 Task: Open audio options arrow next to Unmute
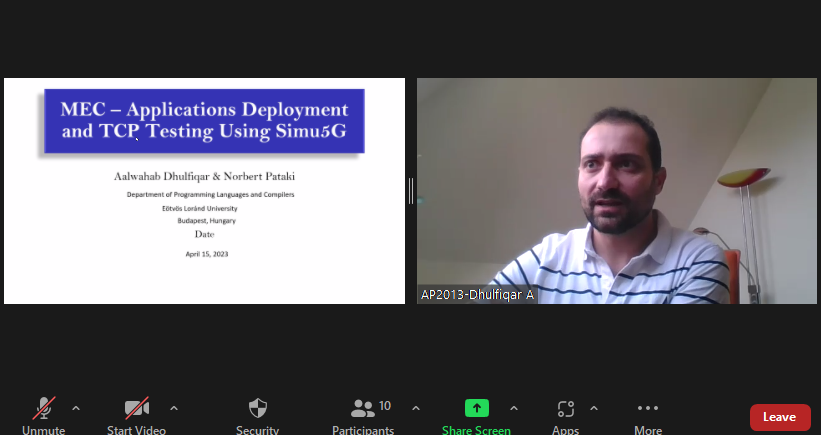pos(76,408)
